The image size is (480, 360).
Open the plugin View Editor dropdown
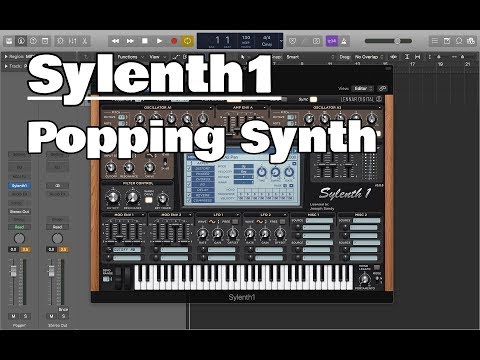pyautogui.click(x=363, y=88)
